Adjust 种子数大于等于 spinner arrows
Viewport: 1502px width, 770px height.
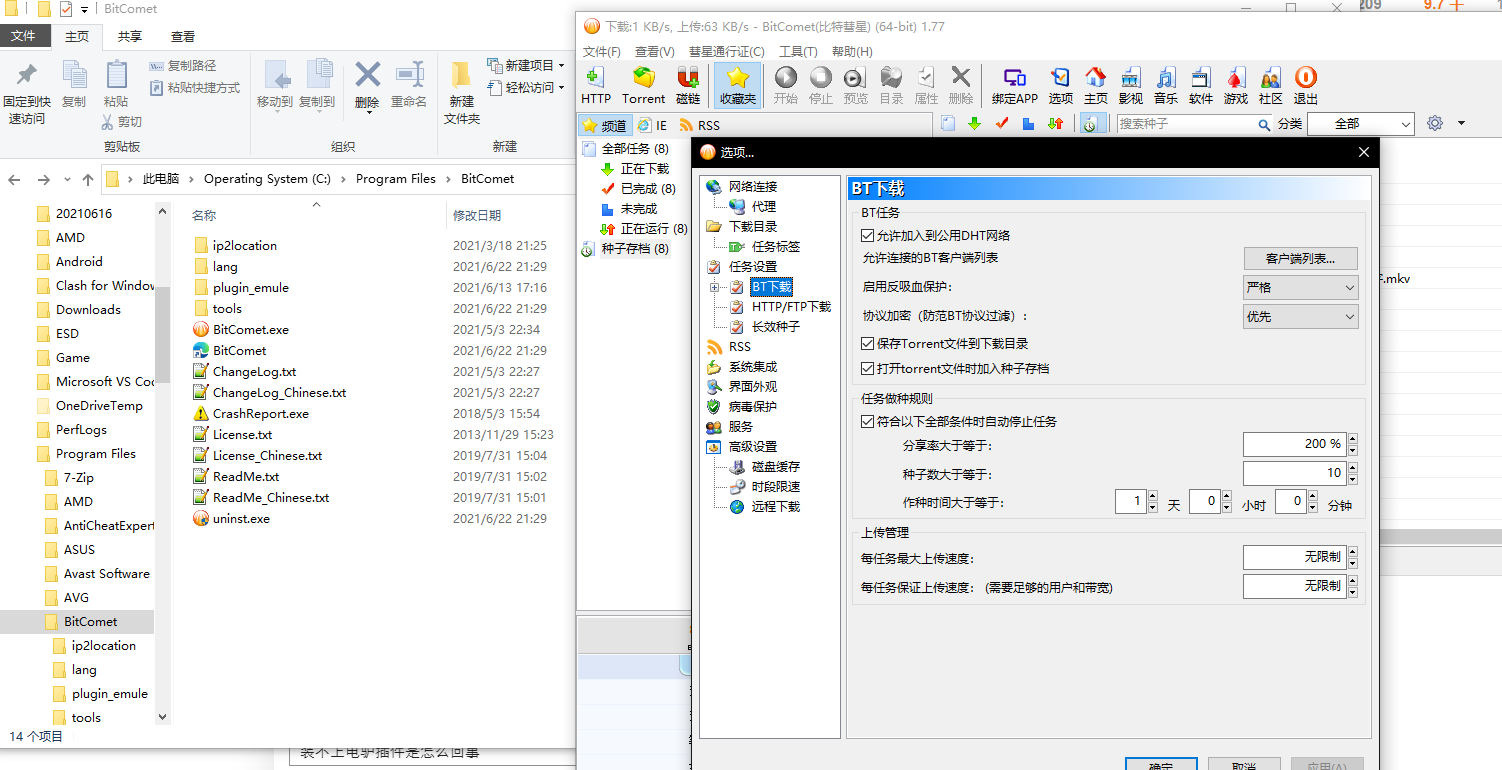click(1352, 473)
